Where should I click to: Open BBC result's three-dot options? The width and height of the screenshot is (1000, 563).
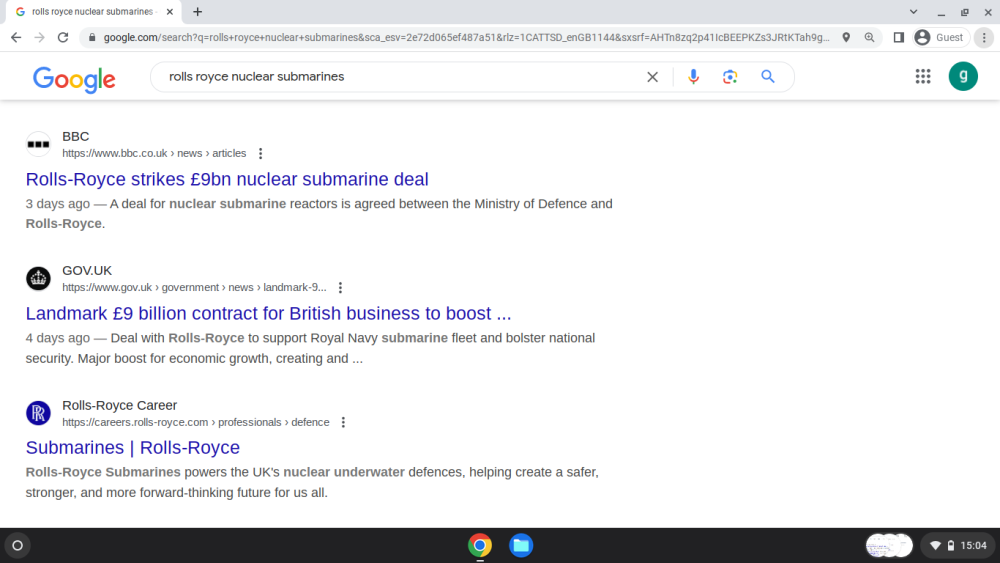click(260, 154)
